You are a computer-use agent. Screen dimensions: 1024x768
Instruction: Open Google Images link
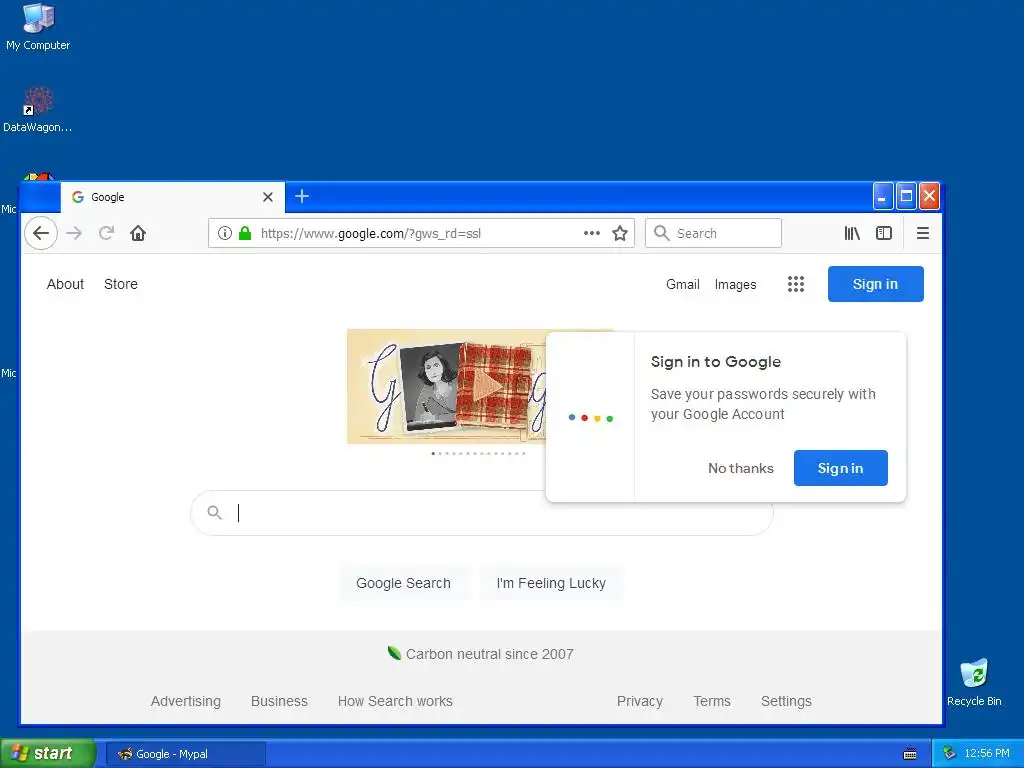point(735,284)
